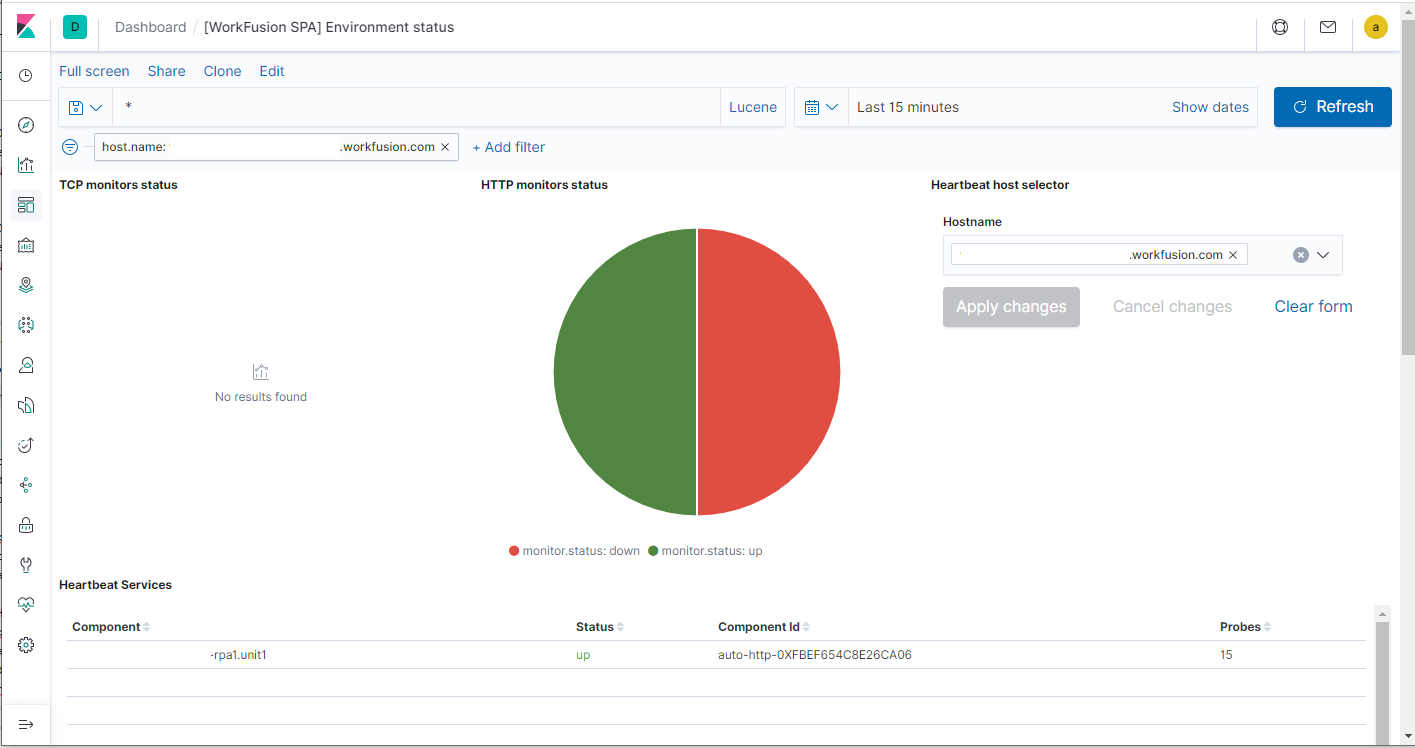The width and height of the screenshot is (1415, 748).
Task: Toggle monitor.status: up legend entry
Action: (x=705, y=551)
